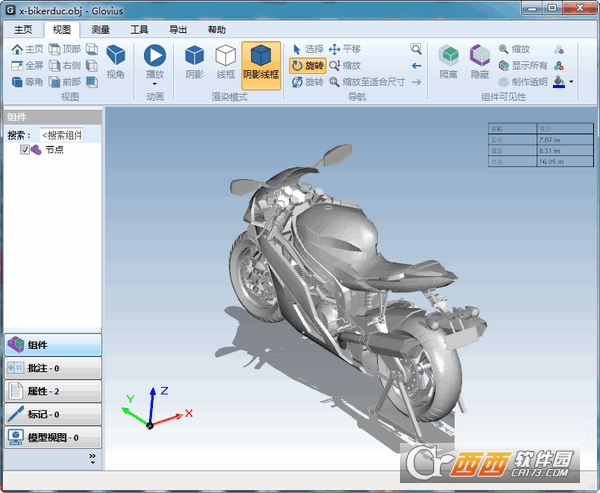Open the dropdown arrow under 播放
The width and height of the screenshot is (600, 493).
tap(155, 84)
